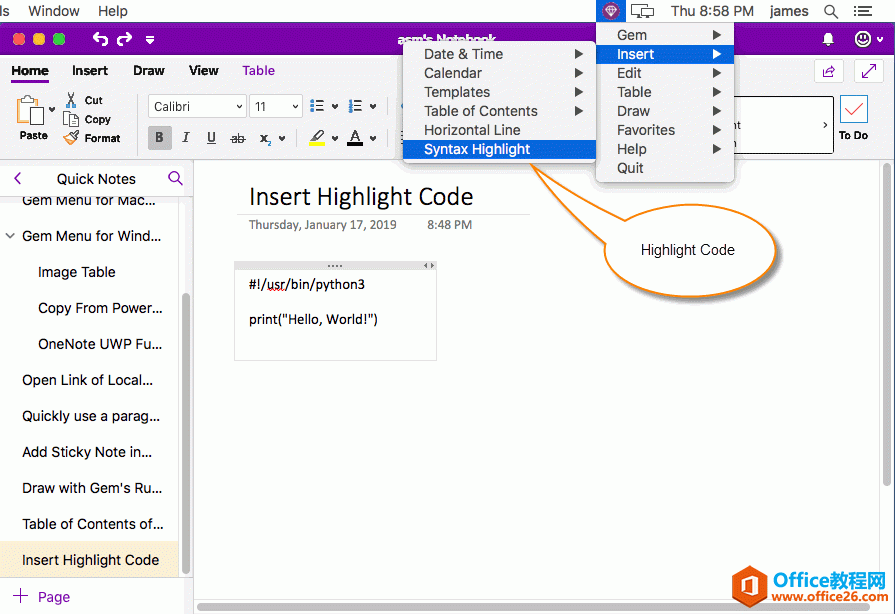Click the add Page button
The width and height of the screenshot is (895, 614).
pos(41,597)
